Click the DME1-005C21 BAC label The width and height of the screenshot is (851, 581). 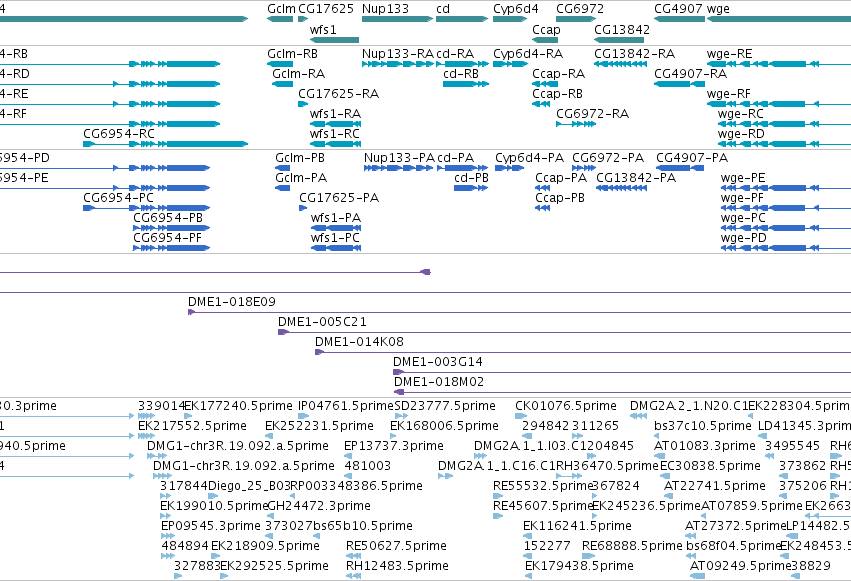coord(322,322)
